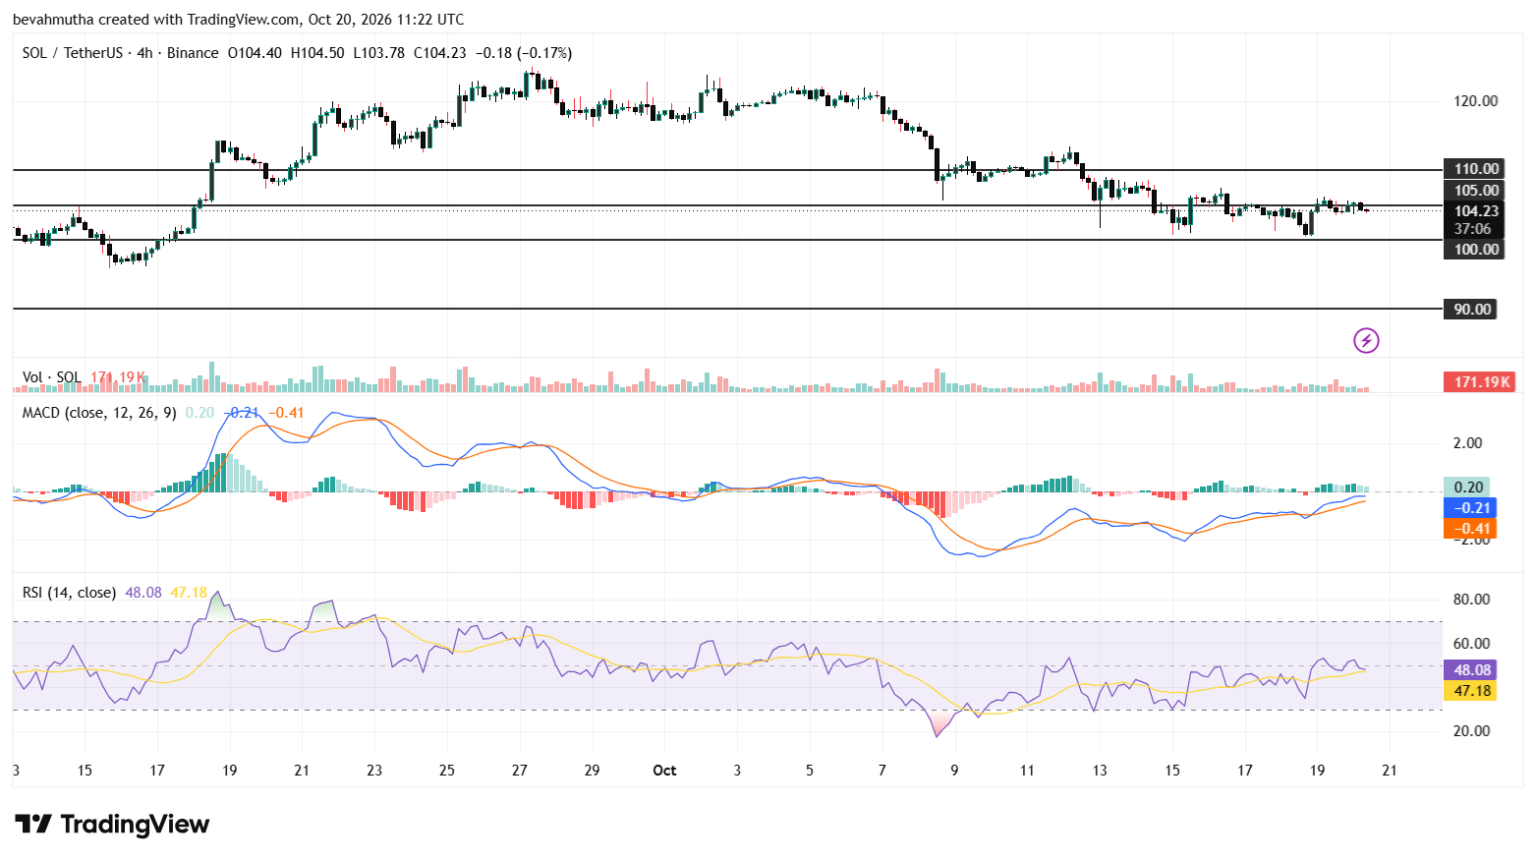Click the 25 date on time axis

point(447,770)
